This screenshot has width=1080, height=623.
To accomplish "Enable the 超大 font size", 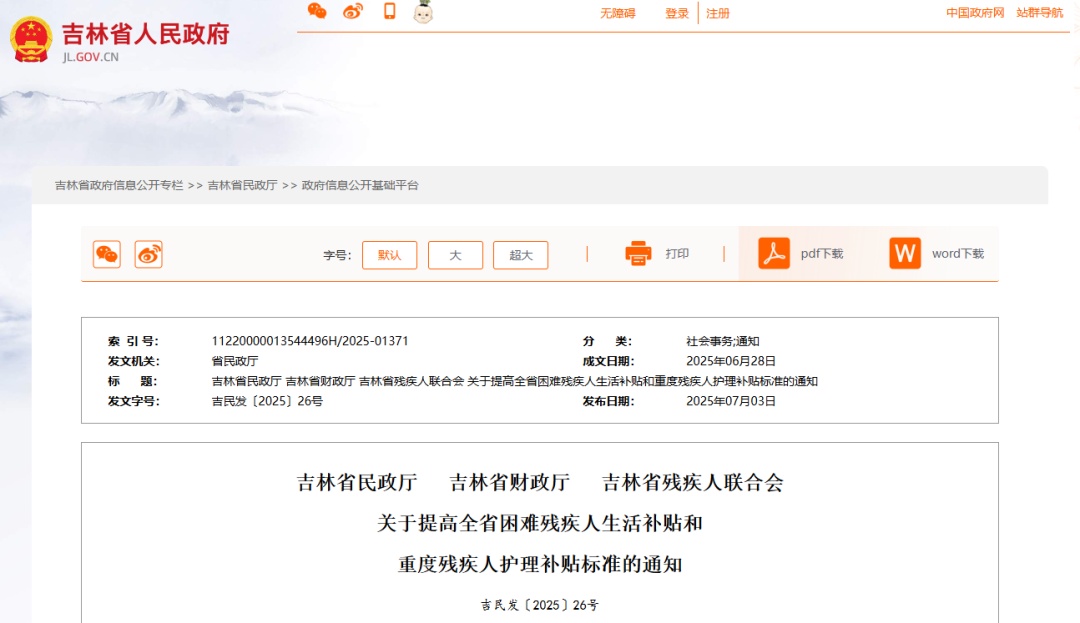I will point(520,255).
